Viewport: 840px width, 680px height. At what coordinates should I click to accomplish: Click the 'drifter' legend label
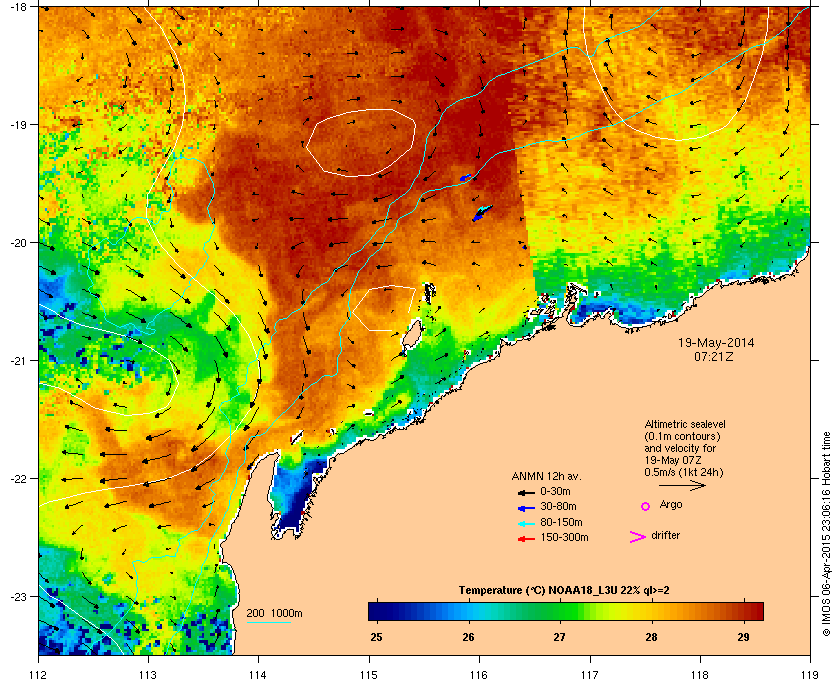pos(665,535)
